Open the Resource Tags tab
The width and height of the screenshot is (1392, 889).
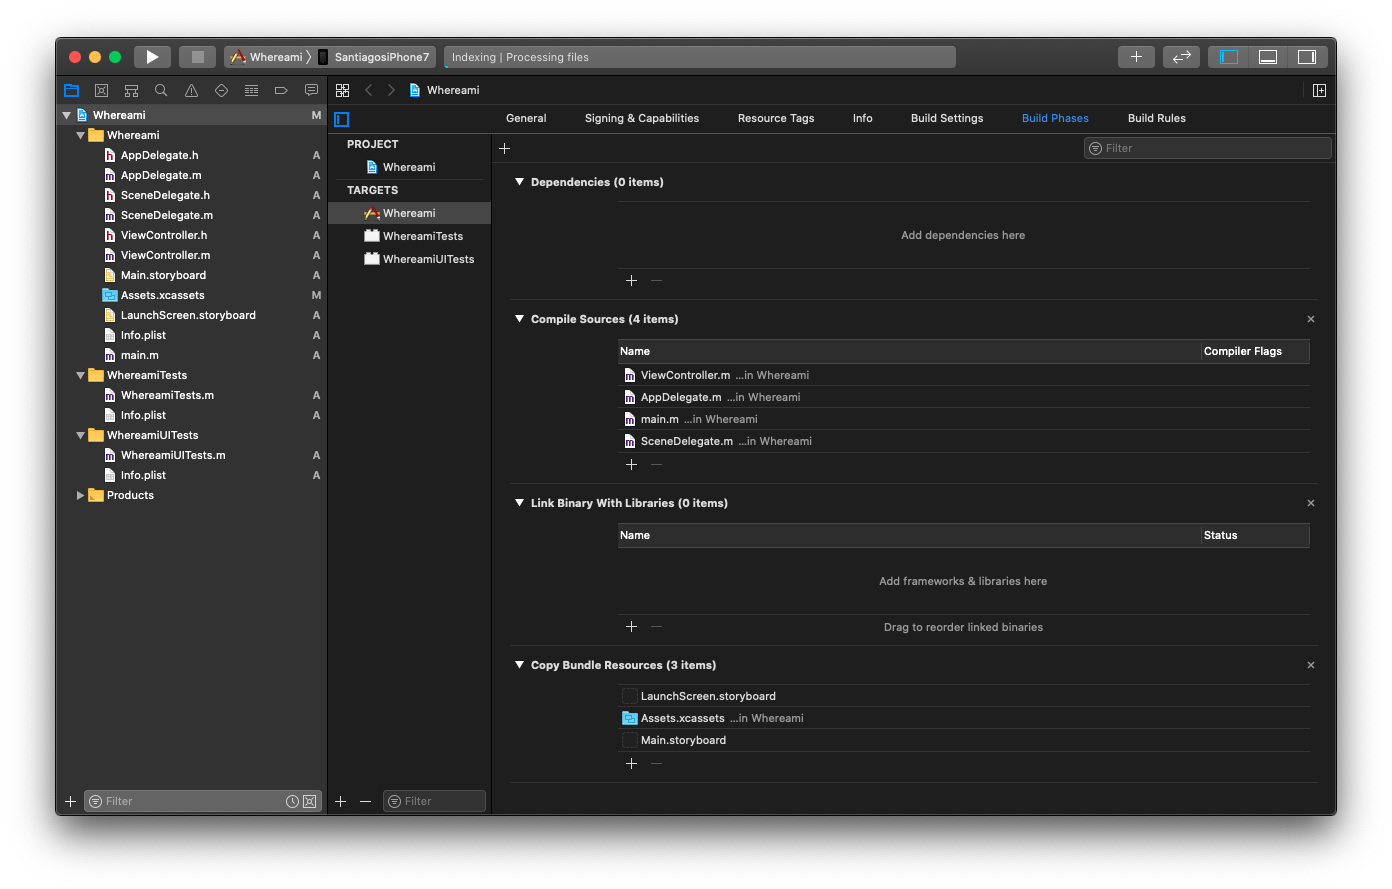[776, 118]
